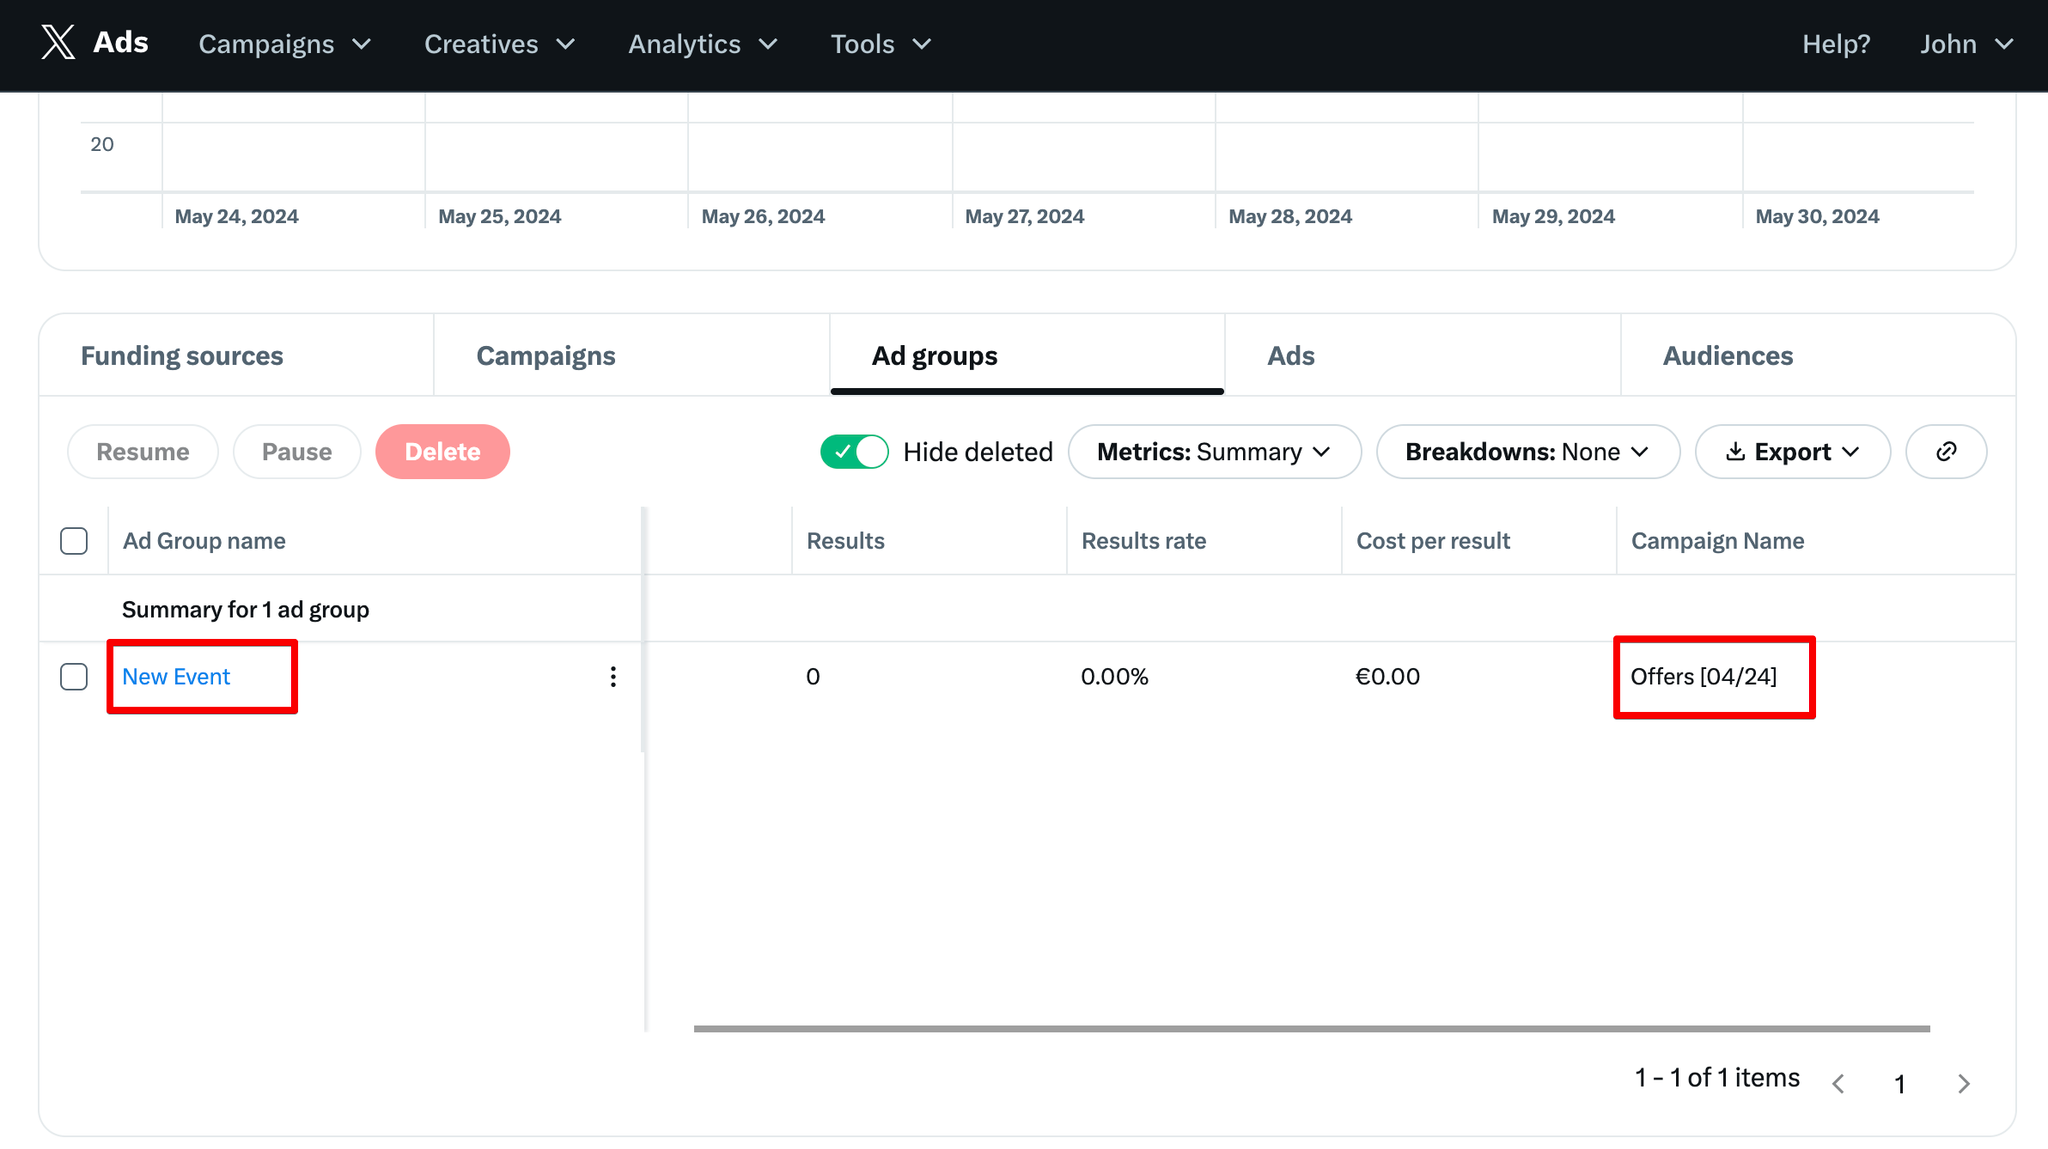Open the Breakdowns: None dropdown
2048x1149 pixels.
click(x=1528, y=452)
